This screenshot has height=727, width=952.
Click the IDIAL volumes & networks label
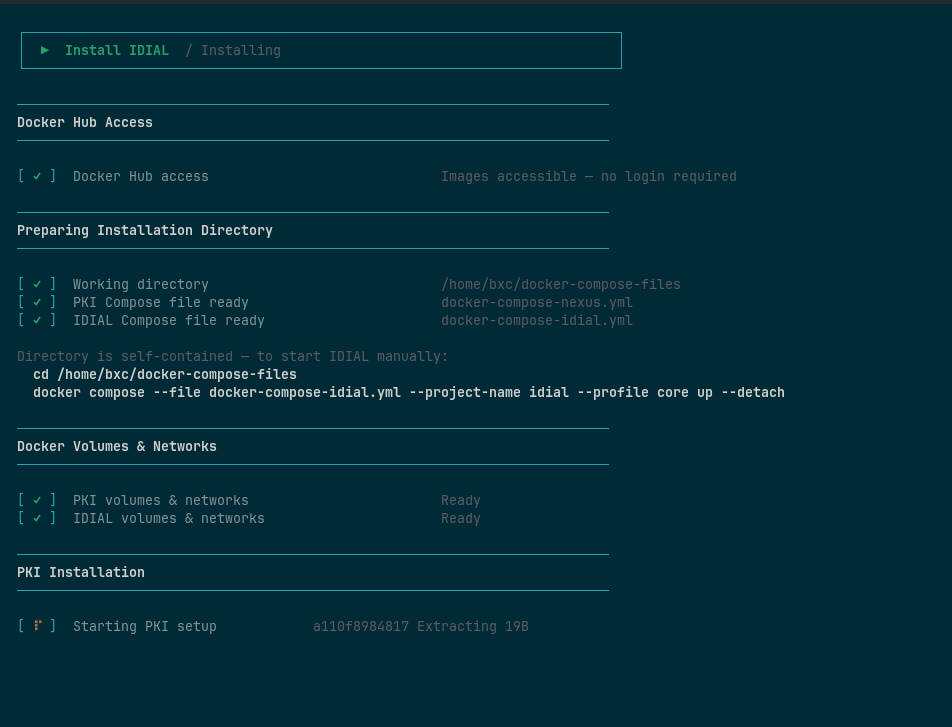pyautogui.click(x=169, y=519)
